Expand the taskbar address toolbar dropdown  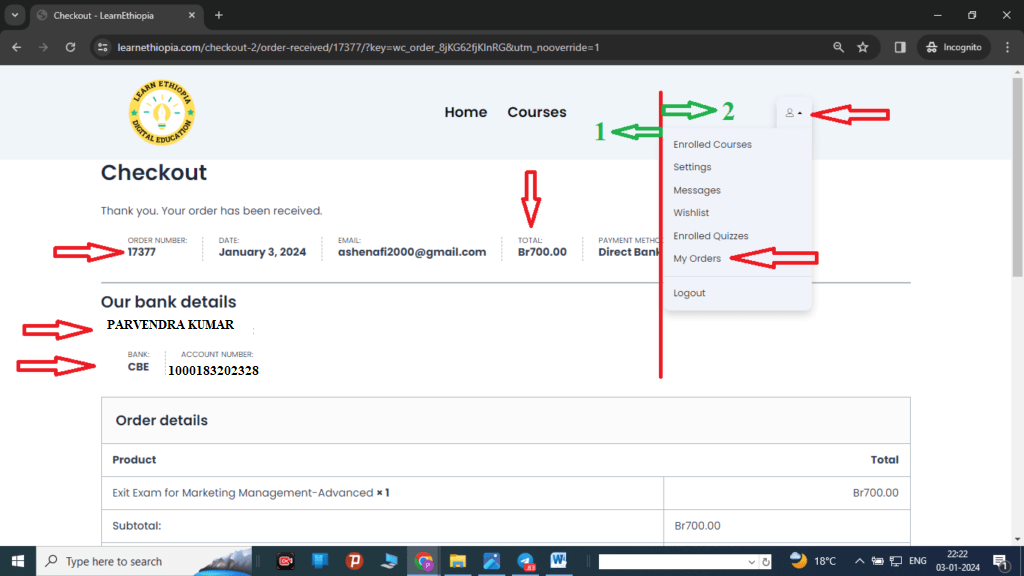pyautogui.click(x=751, y=562)
